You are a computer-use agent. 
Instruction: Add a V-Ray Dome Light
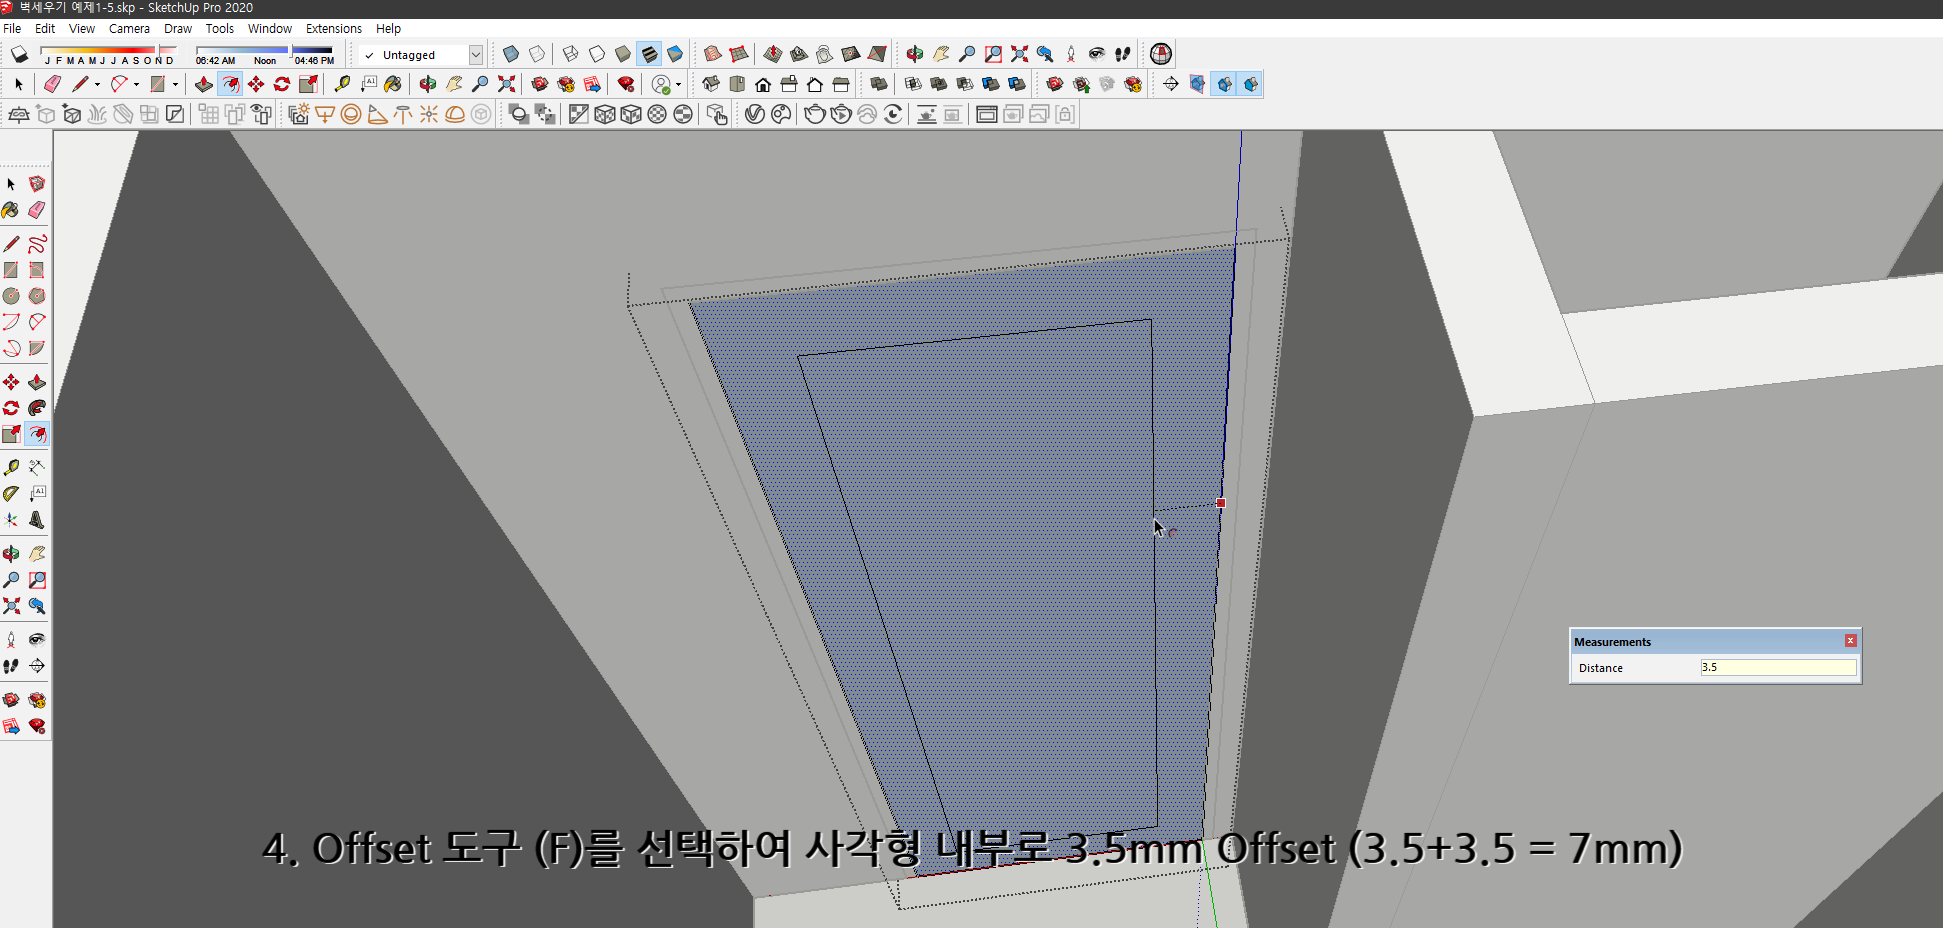click(455, 114)
